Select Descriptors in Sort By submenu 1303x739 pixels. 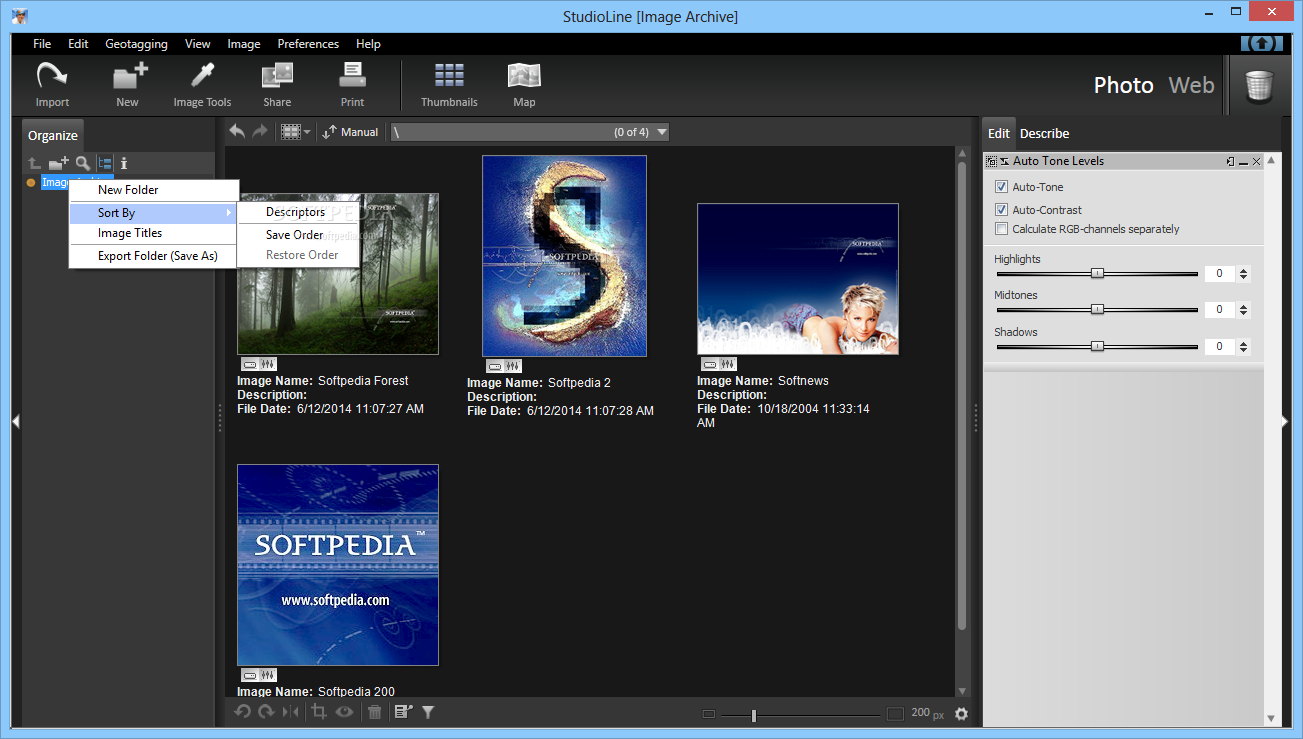pyautogui.click(x=297, y=212)
